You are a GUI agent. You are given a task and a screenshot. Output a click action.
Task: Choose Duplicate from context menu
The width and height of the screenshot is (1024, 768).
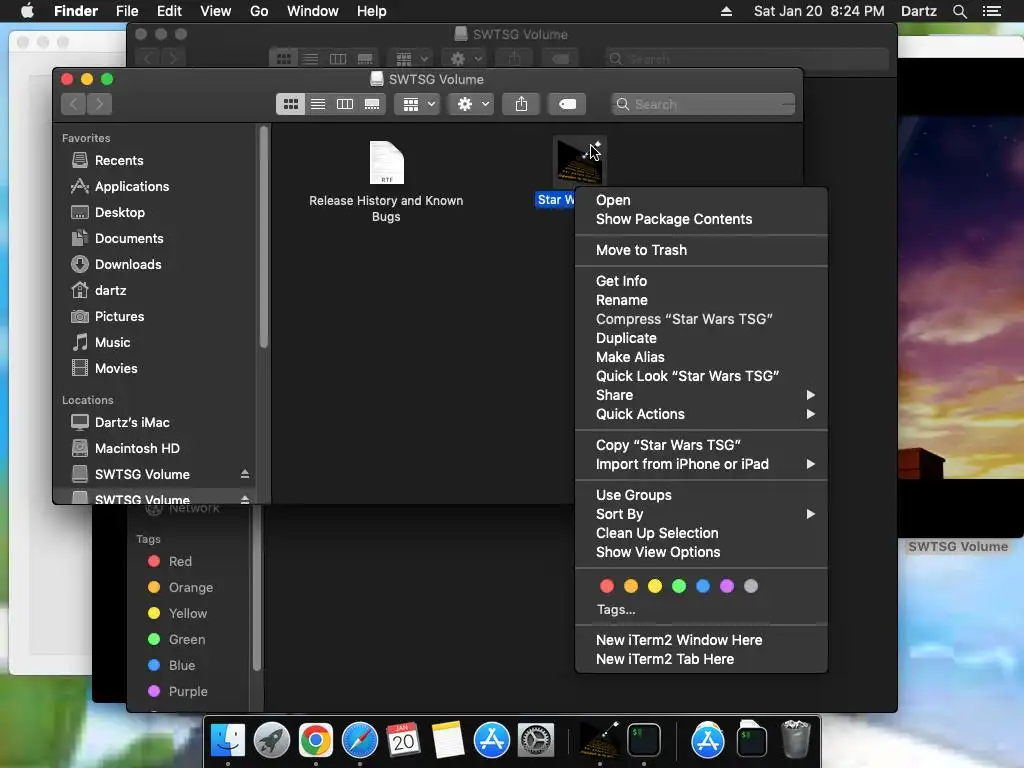pyautogui.click(x=701, y=338)
